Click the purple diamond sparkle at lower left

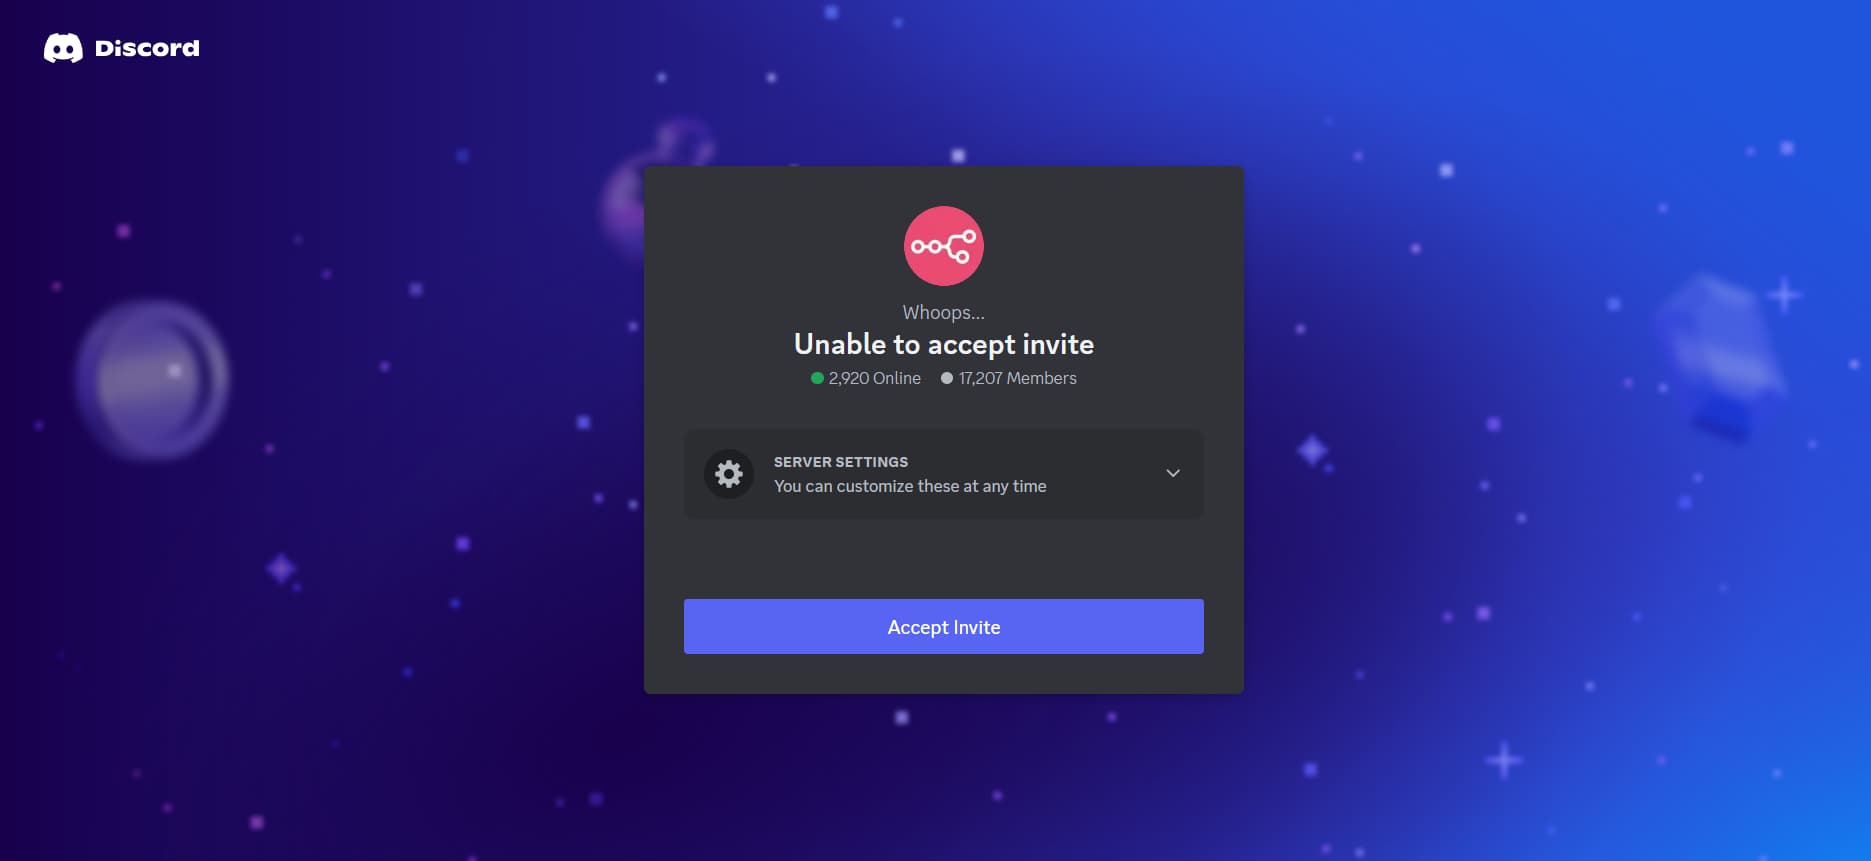point(281,569)
